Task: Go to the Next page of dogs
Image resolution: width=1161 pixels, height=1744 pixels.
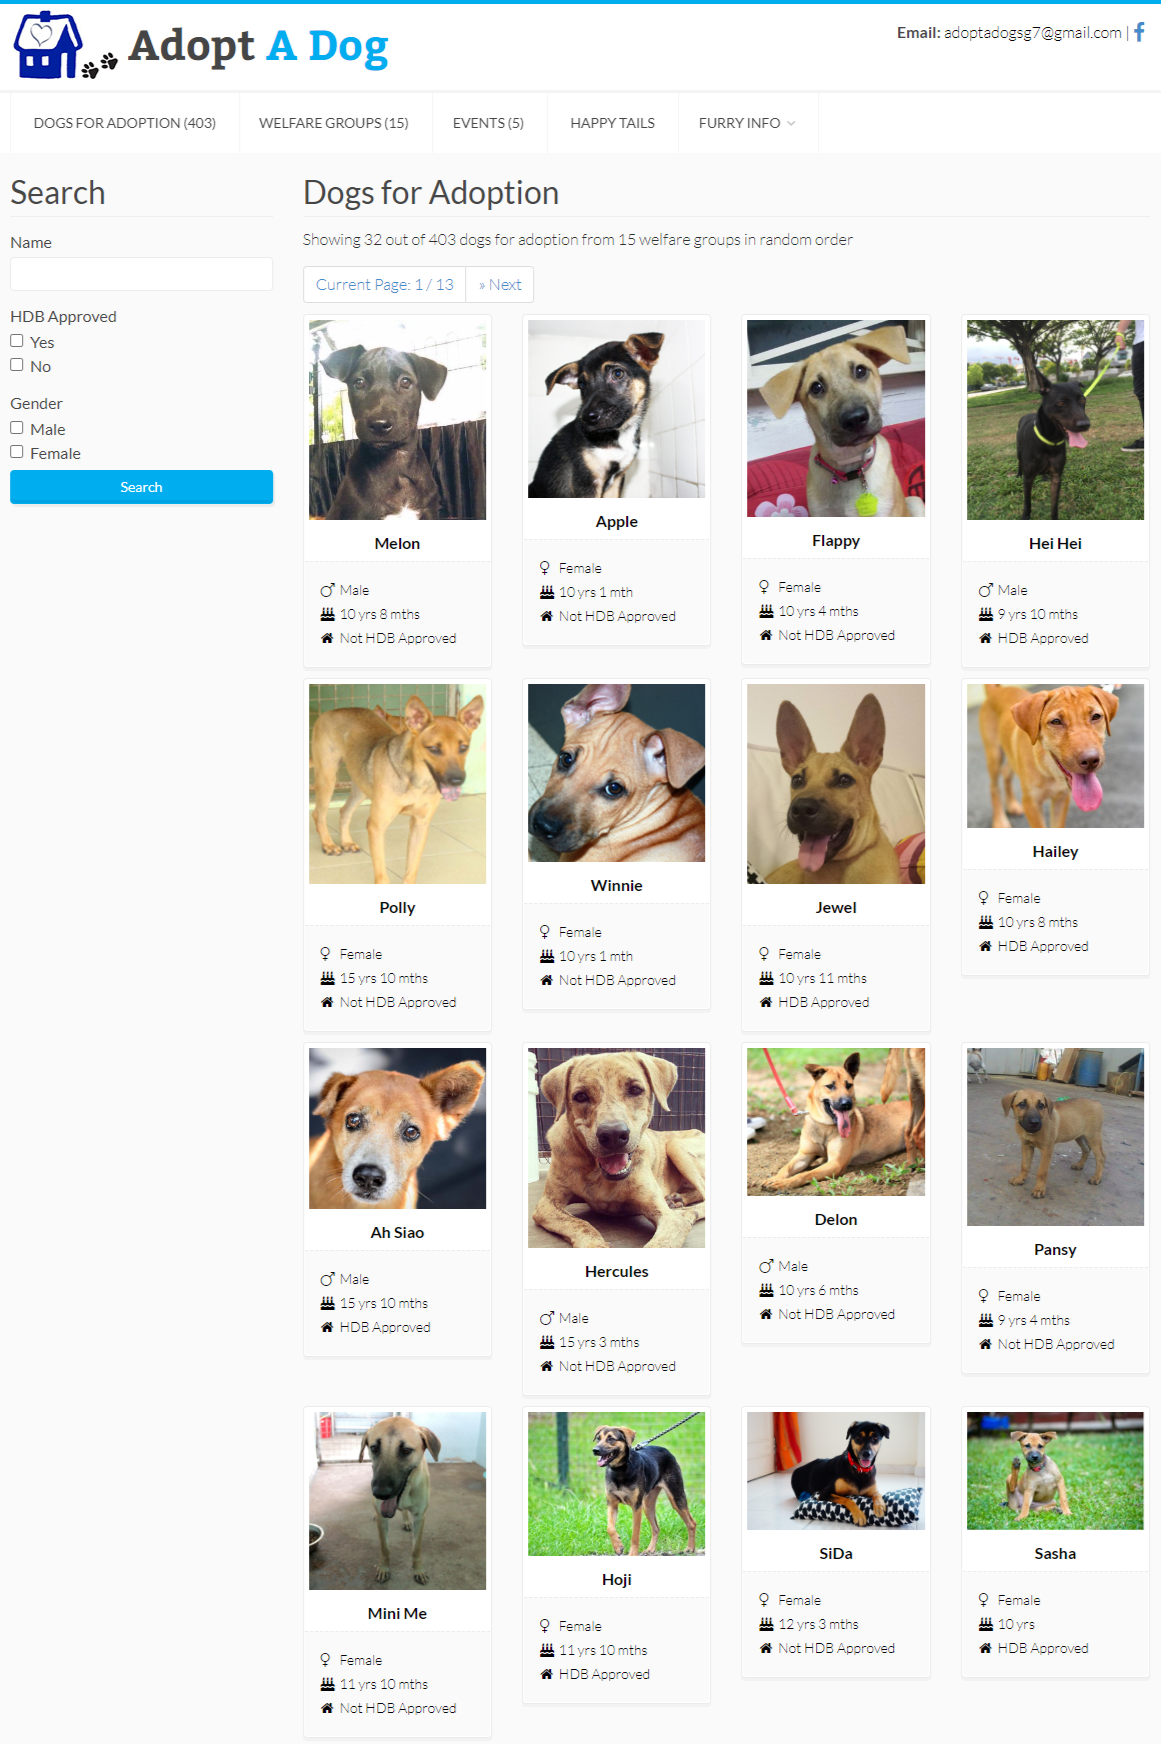Action: click(500, 285)
